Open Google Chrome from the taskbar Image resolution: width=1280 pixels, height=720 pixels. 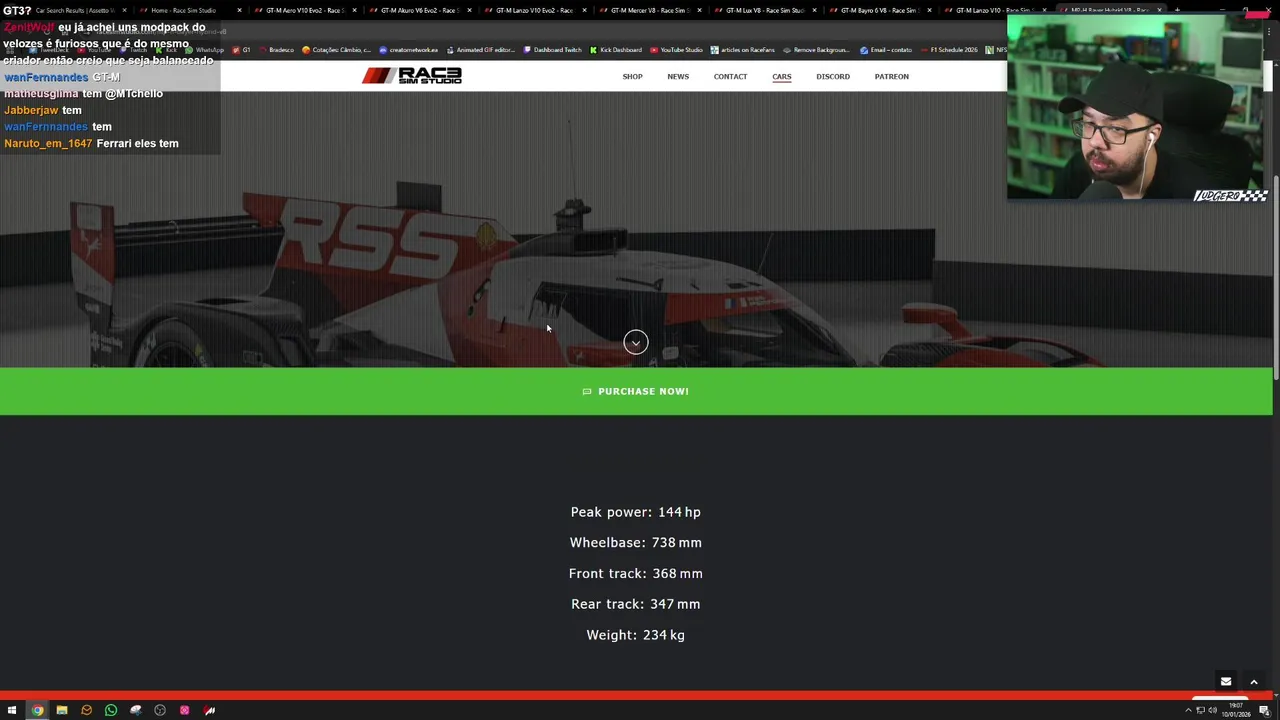click(x=37, y=710)
